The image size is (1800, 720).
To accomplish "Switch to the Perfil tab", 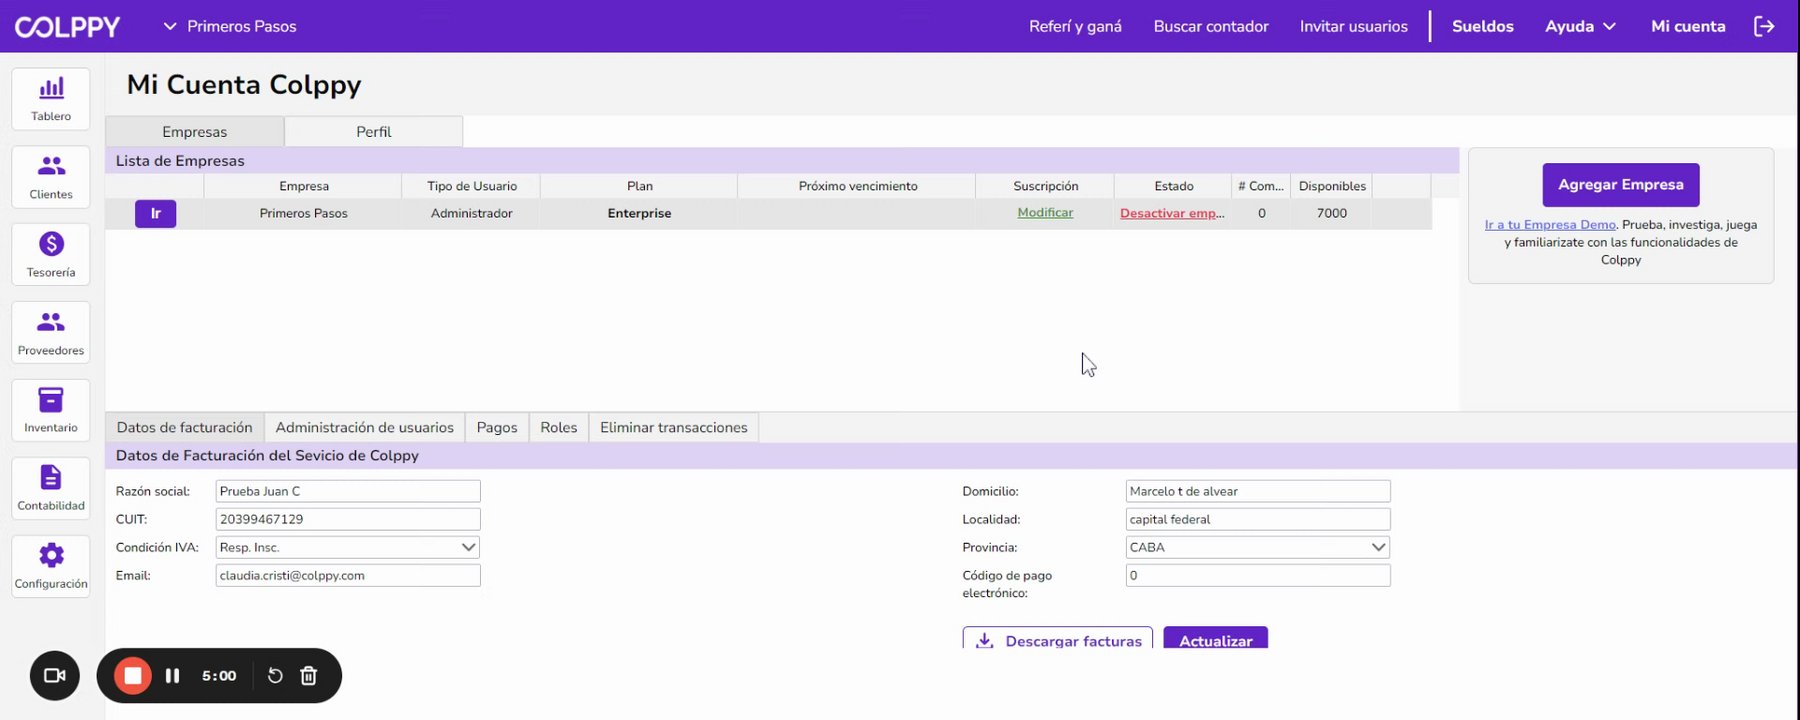I will click(374, 132).
